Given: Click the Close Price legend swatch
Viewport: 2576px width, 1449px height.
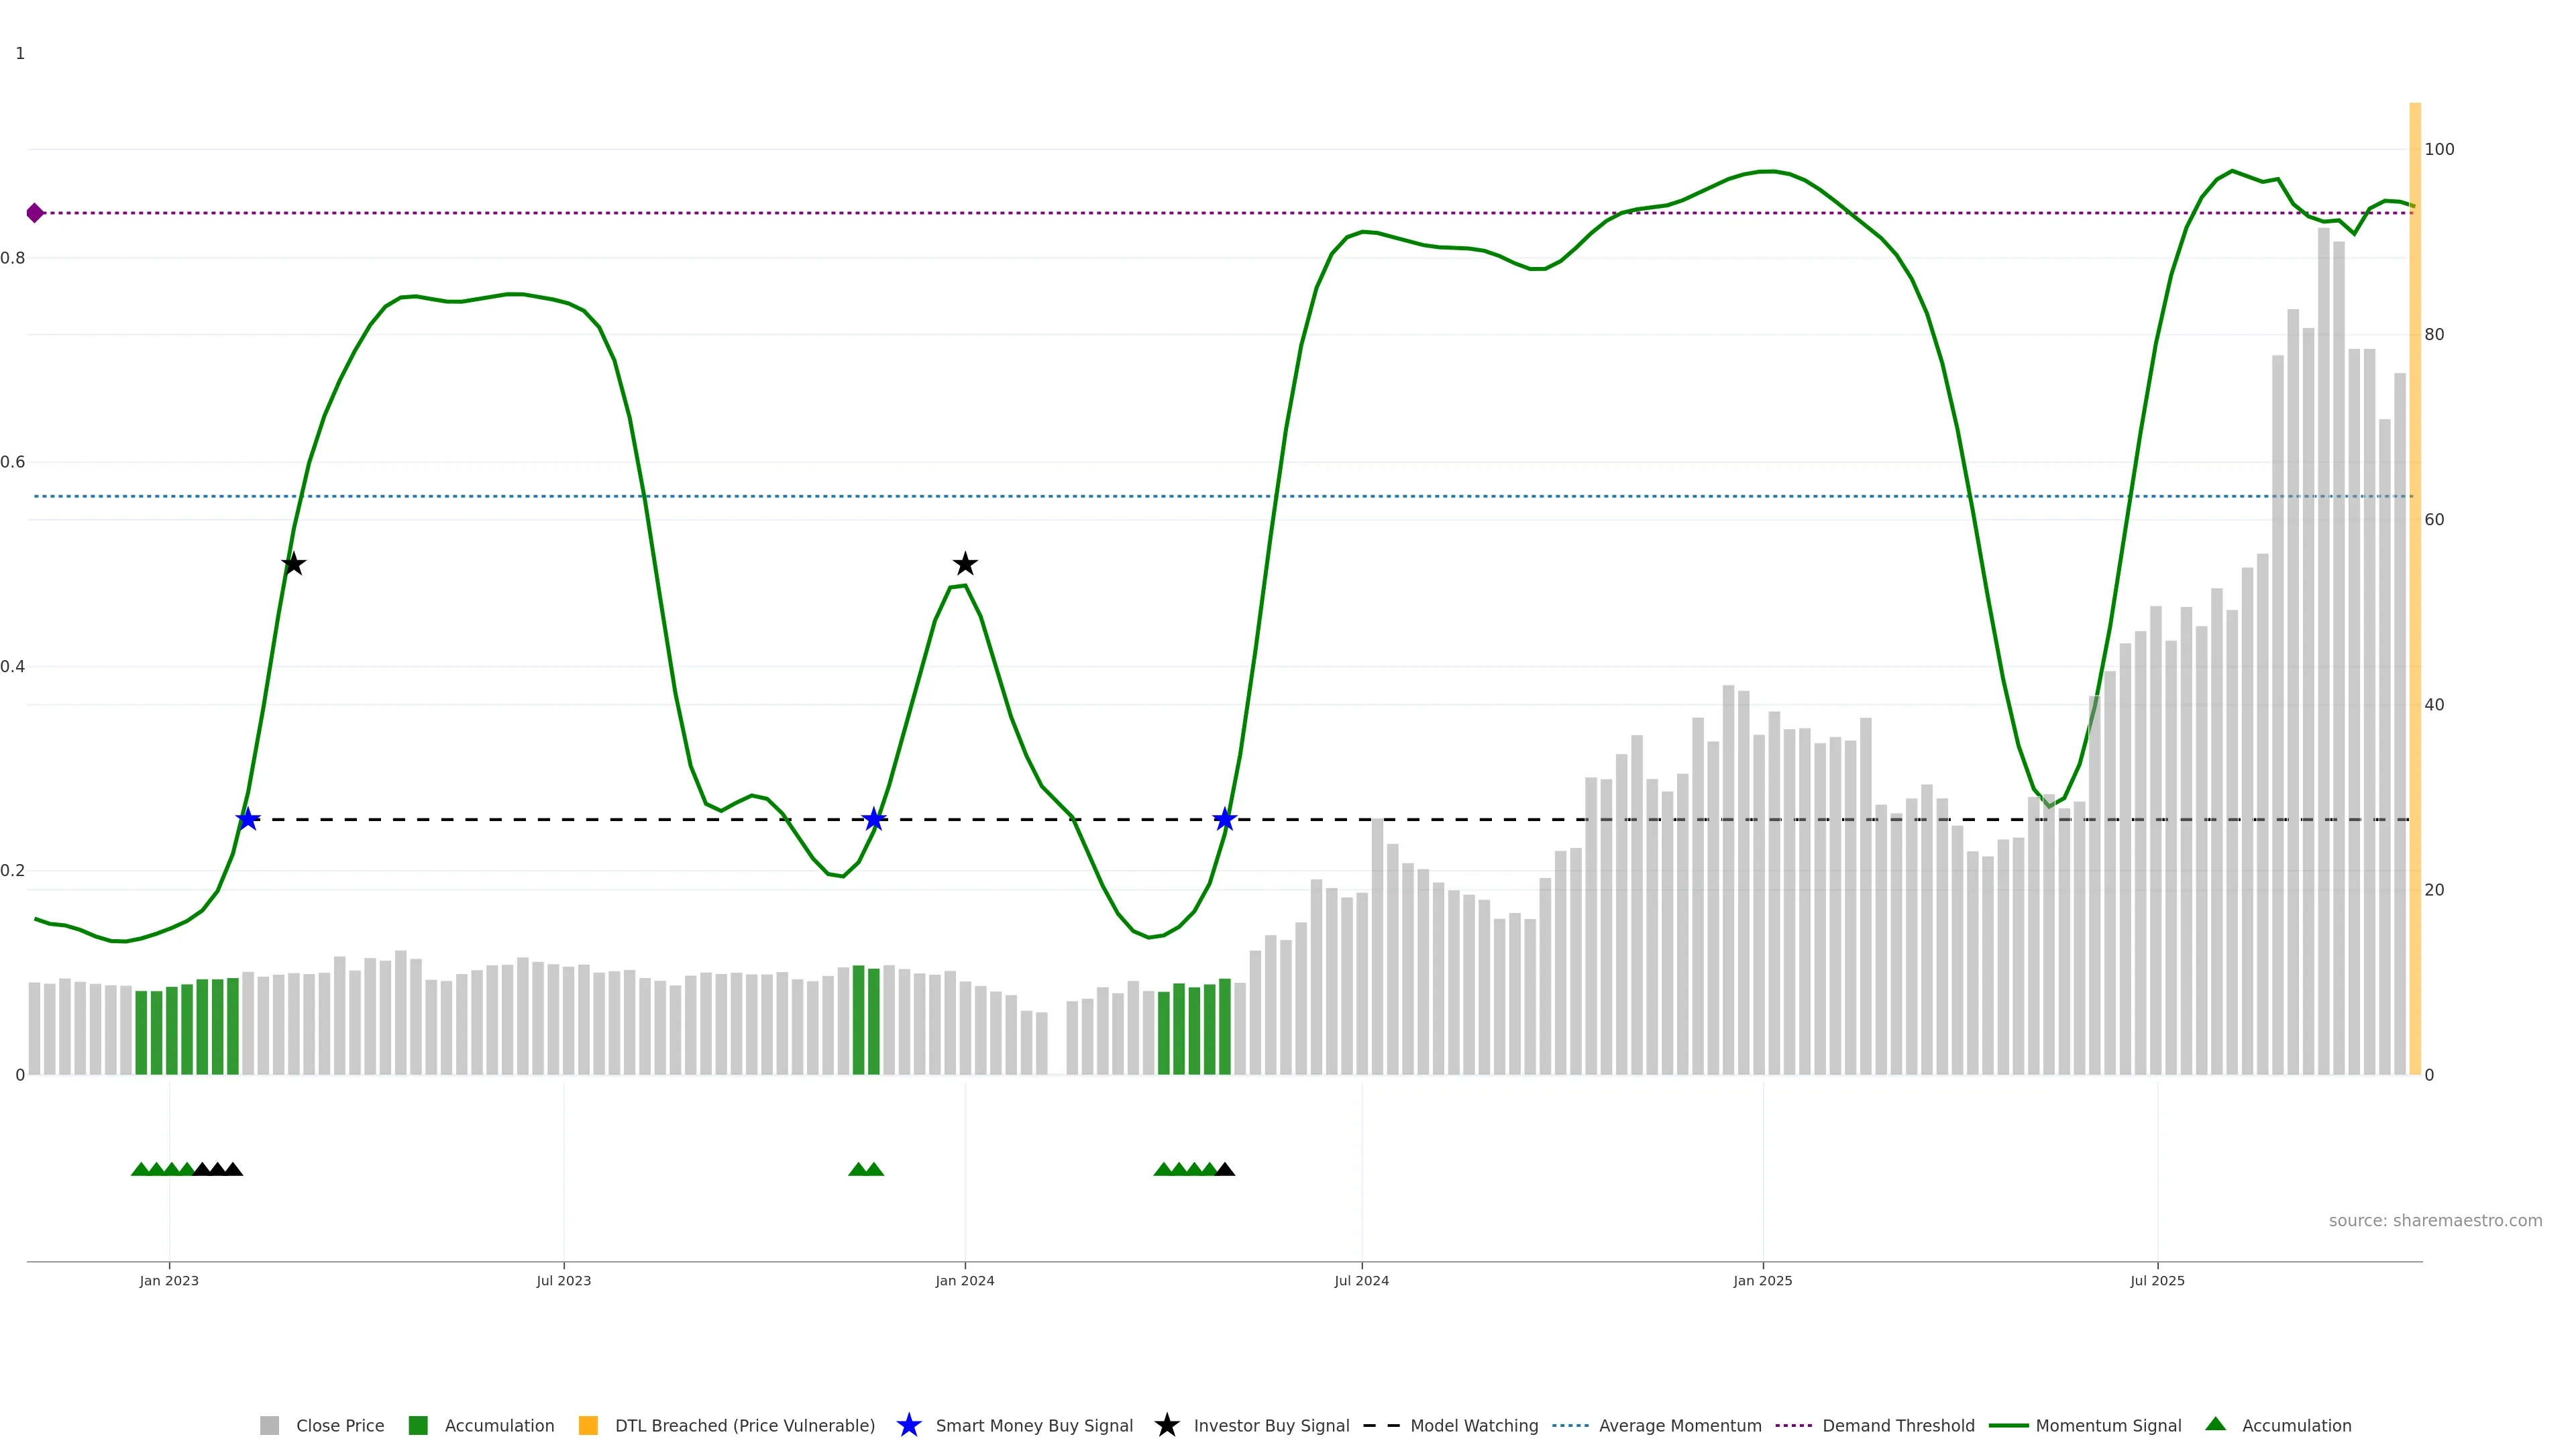Looking at the screenshot, I should [269, 1425].
